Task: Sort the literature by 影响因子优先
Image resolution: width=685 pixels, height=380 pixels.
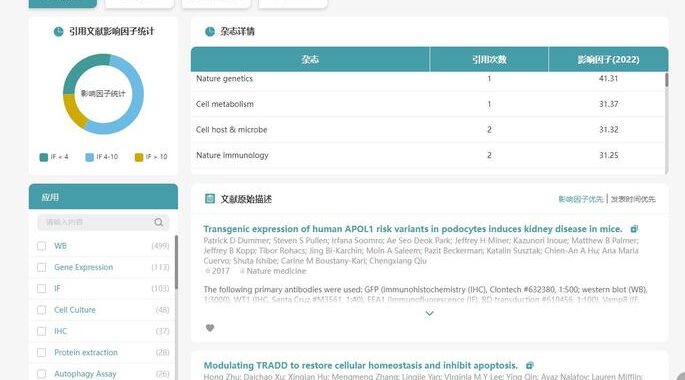Action: coord(581,199)
